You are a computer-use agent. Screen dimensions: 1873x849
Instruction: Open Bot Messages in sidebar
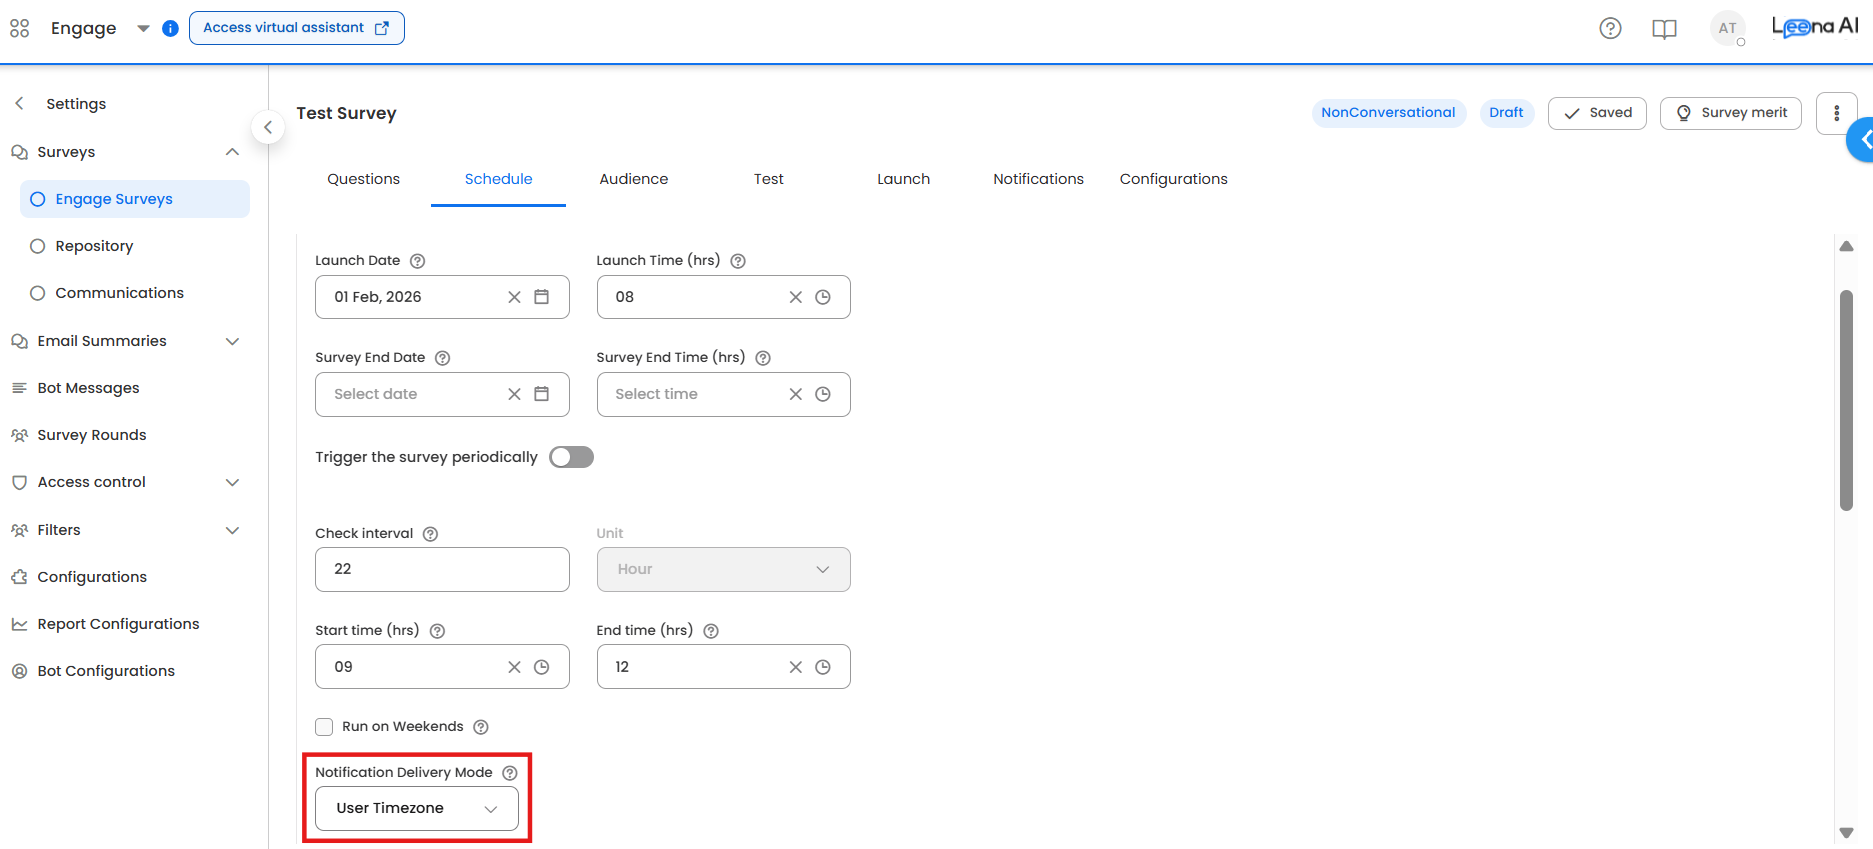(x=88, y=388)
